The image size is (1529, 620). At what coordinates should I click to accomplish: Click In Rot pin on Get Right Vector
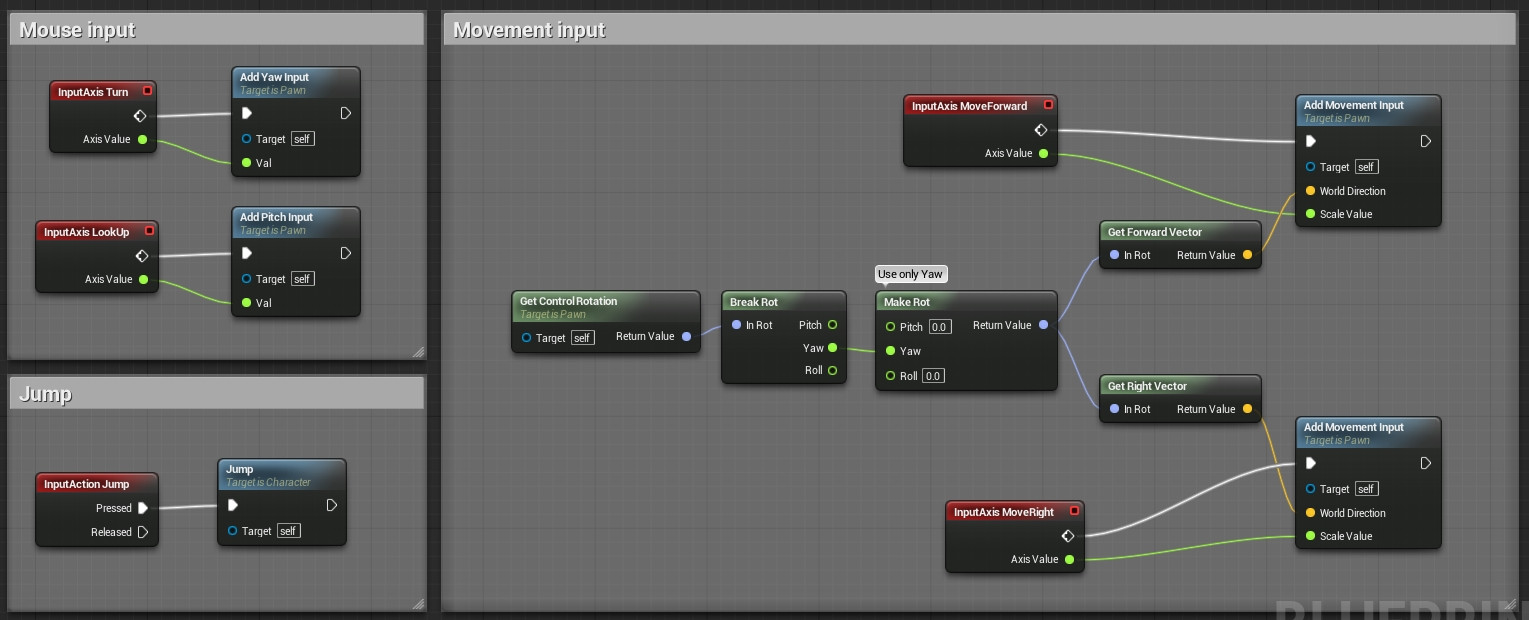1114,409
